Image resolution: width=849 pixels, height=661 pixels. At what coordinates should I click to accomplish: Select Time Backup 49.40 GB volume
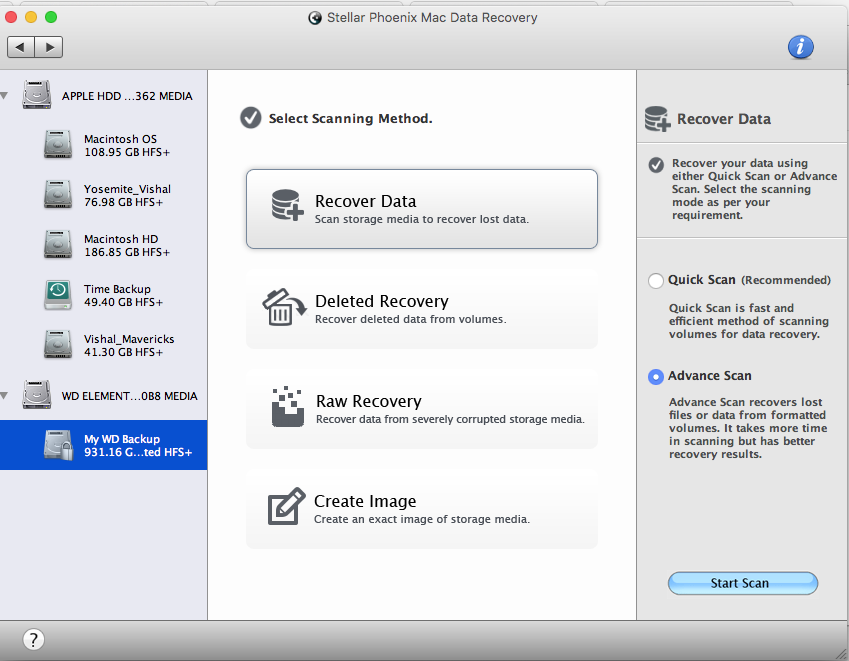tap(103, 295)
